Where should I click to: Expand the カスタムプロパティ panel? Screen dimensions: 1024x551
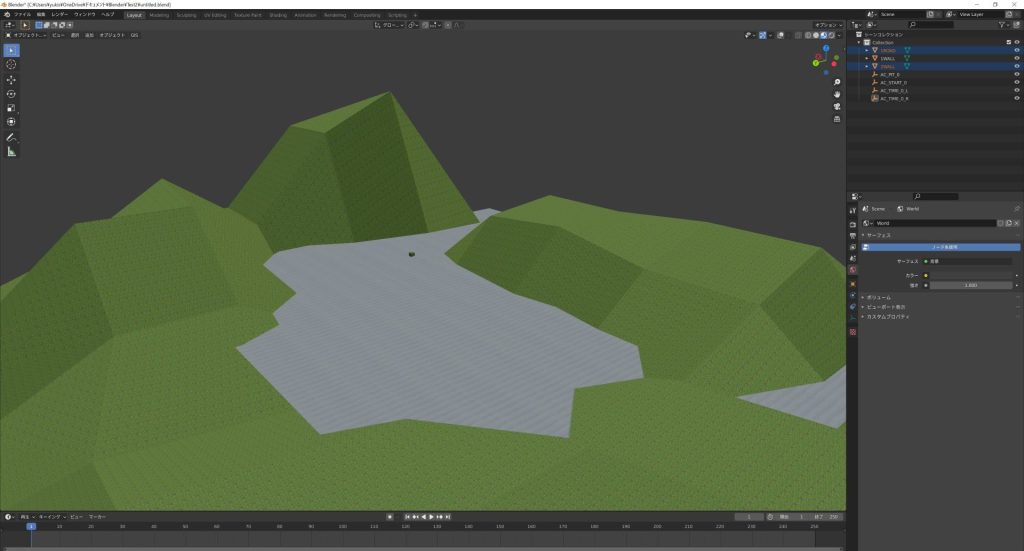tap(887, 316)
